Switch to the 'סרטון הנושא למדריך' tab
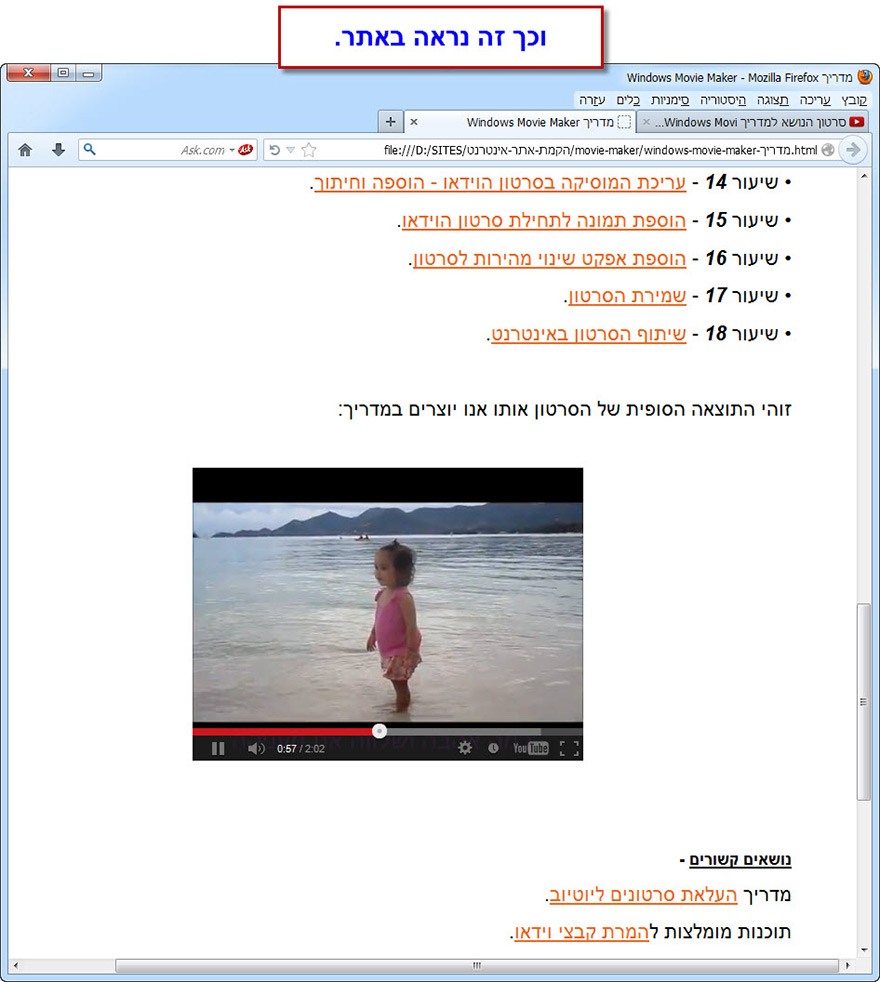Viewport: 880px width, 982px height. [x=752, y=122]
